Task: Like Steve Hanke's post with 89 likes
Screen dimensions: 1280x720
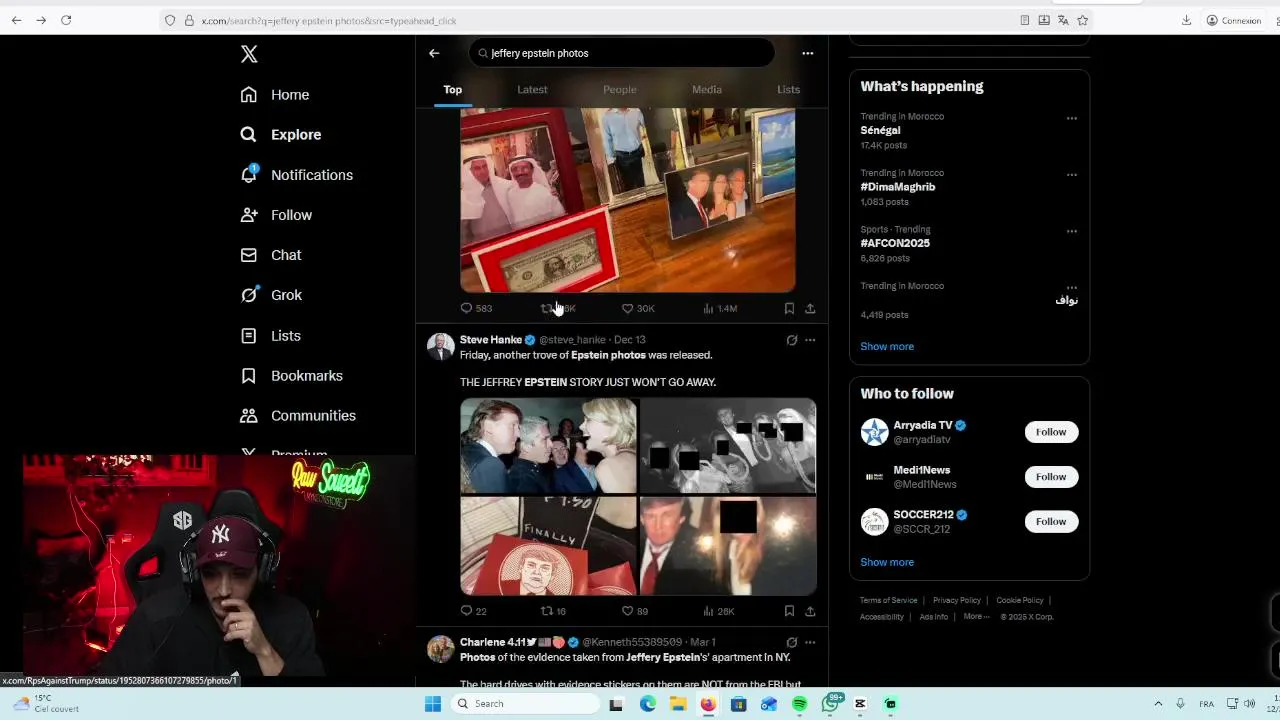Action: (x=635, y=611)
